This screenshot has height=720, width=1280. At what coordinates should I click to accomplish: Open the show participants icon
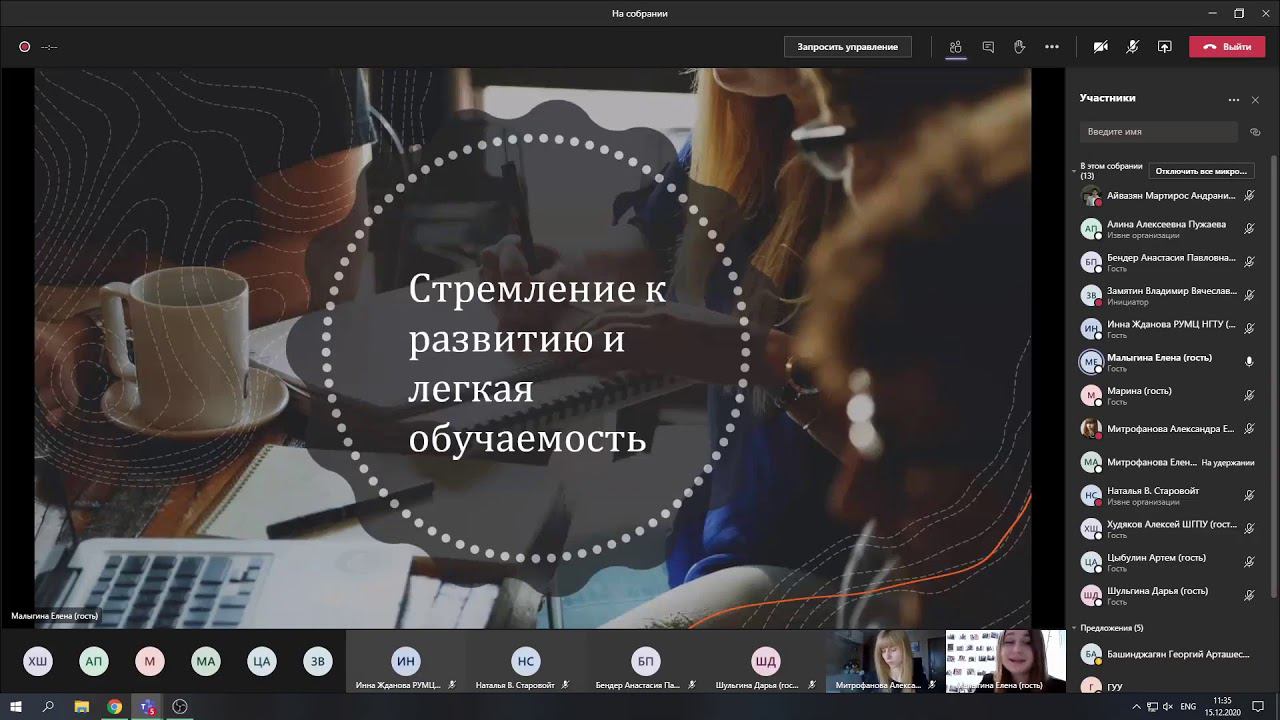click(955, 47)
